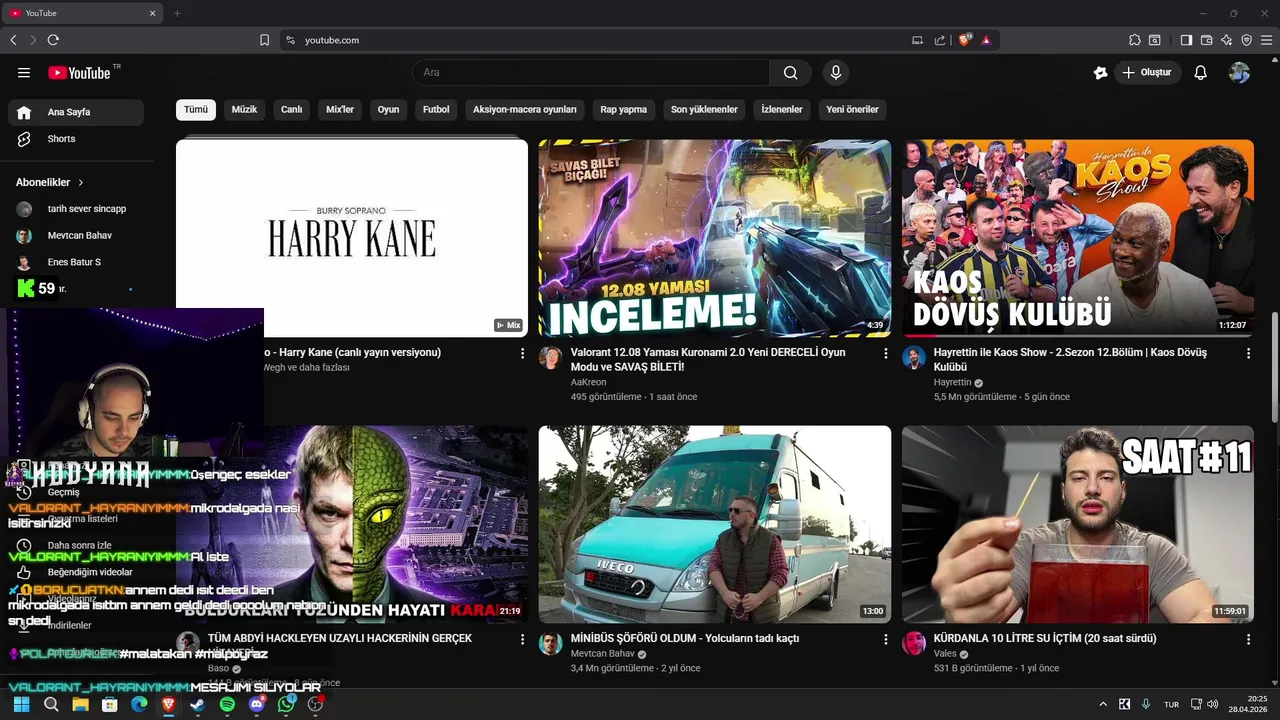Select the Son yüklenenler chip
Viewport: 1280px width, 720px height.
pyautogui.click(x=704, y=109)
